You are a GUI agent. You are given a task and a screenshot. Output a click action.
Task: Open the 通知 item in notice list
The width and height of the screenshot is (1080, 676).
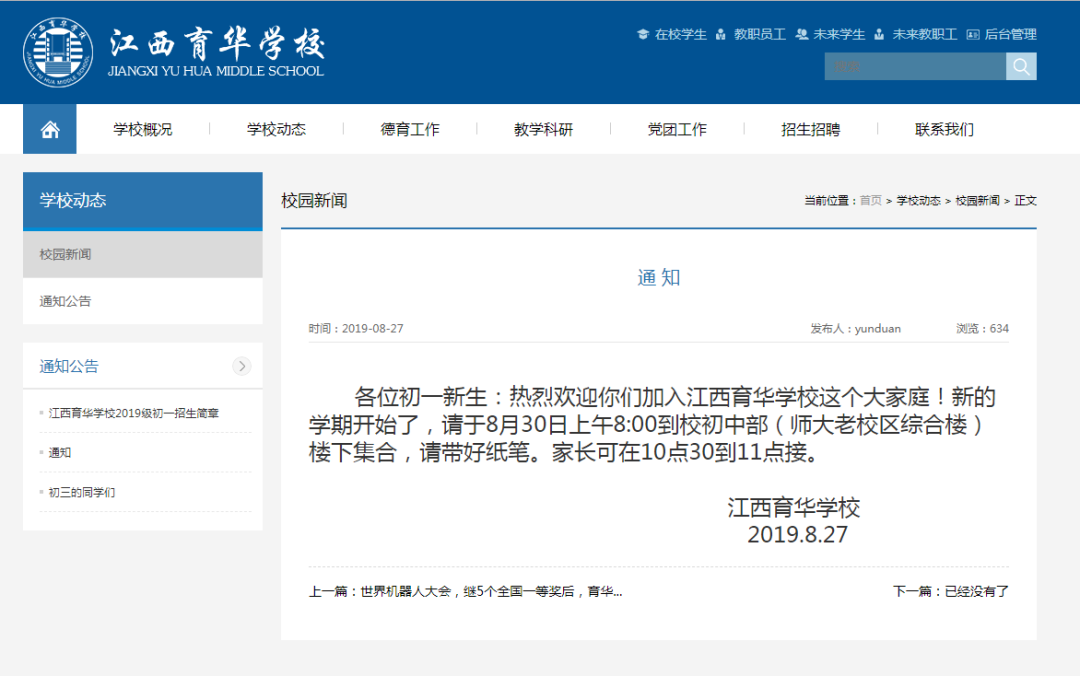59,452
